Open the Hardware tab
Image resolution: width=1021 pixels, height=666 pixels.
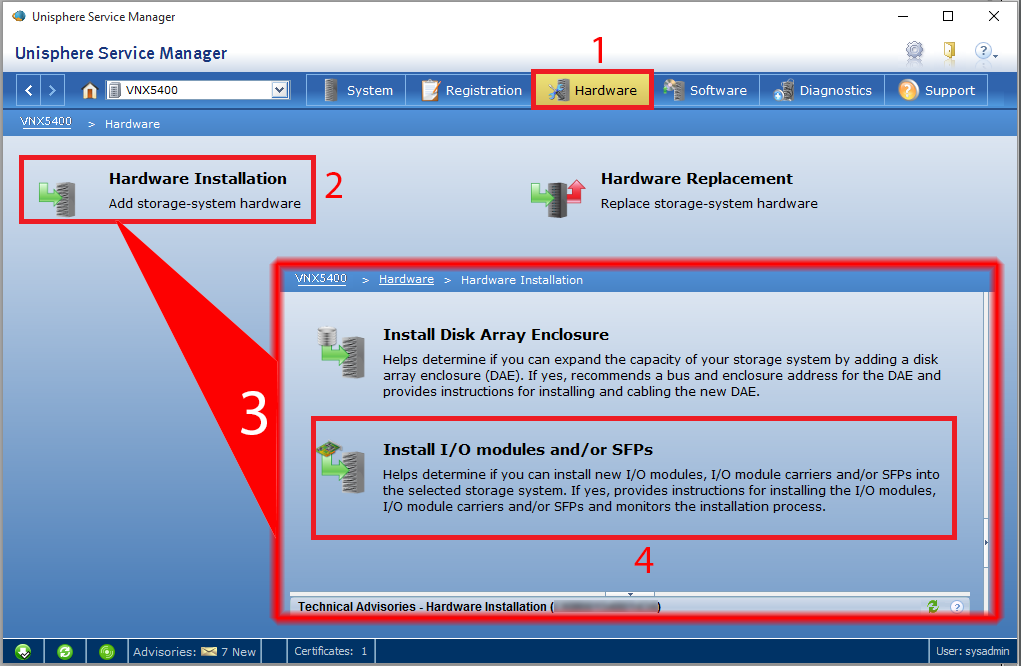click(592, 90)
